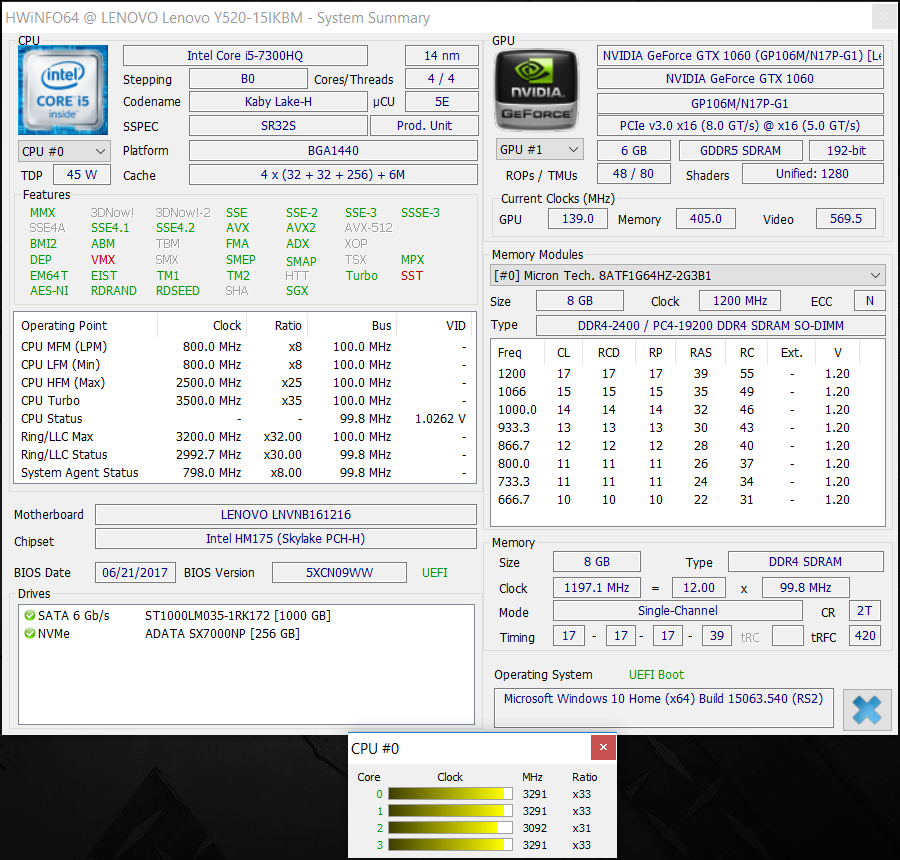This screenshot has width=900, height=860.
Task: Select the Ring/LLC Status row
Action: pos(245,455)
